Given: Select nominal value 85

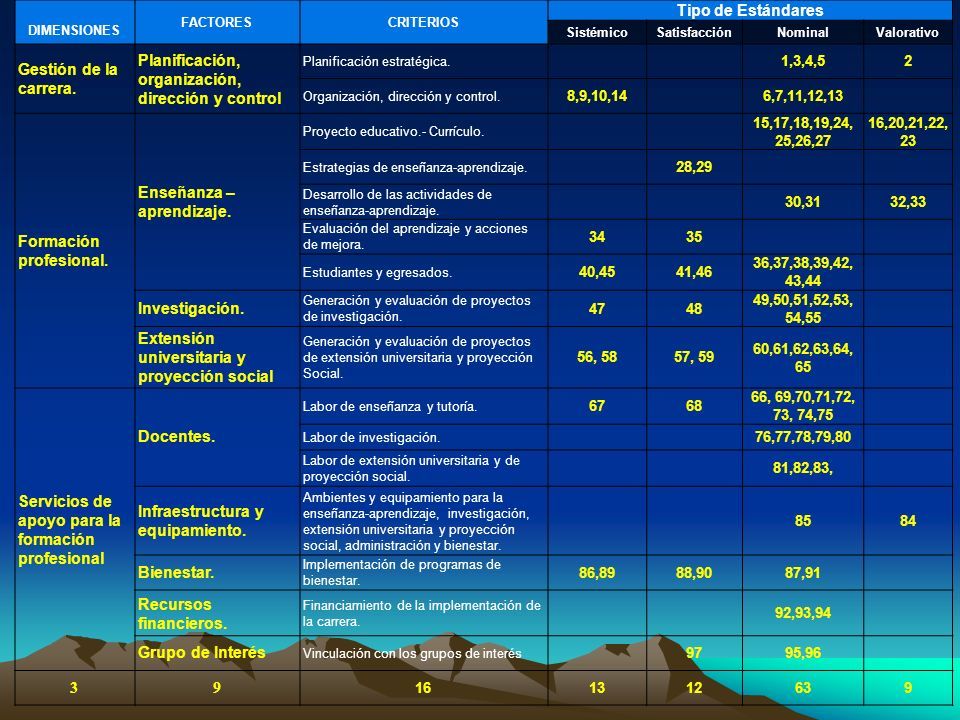Looking at the screenshot, I should 803,521.
